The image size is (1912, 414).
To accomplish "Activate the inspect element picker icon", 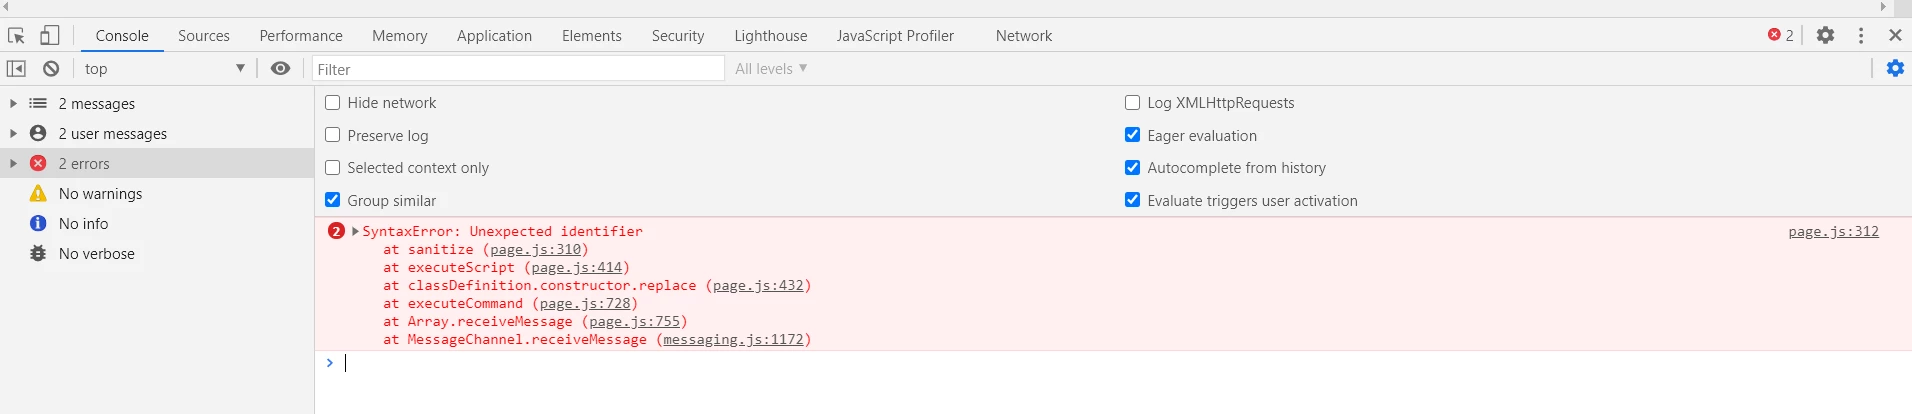I will pos(16,36).
